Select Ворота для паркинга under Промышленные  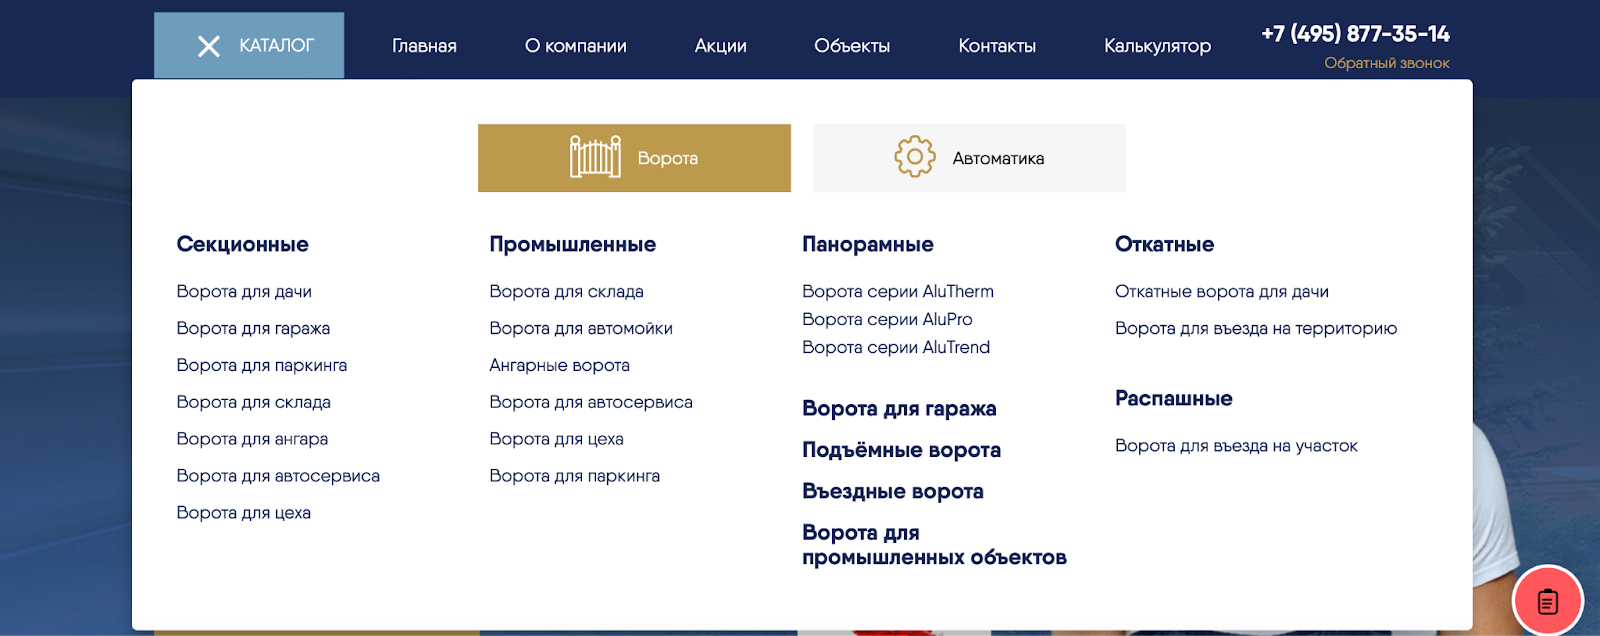(x=575, y=476)
